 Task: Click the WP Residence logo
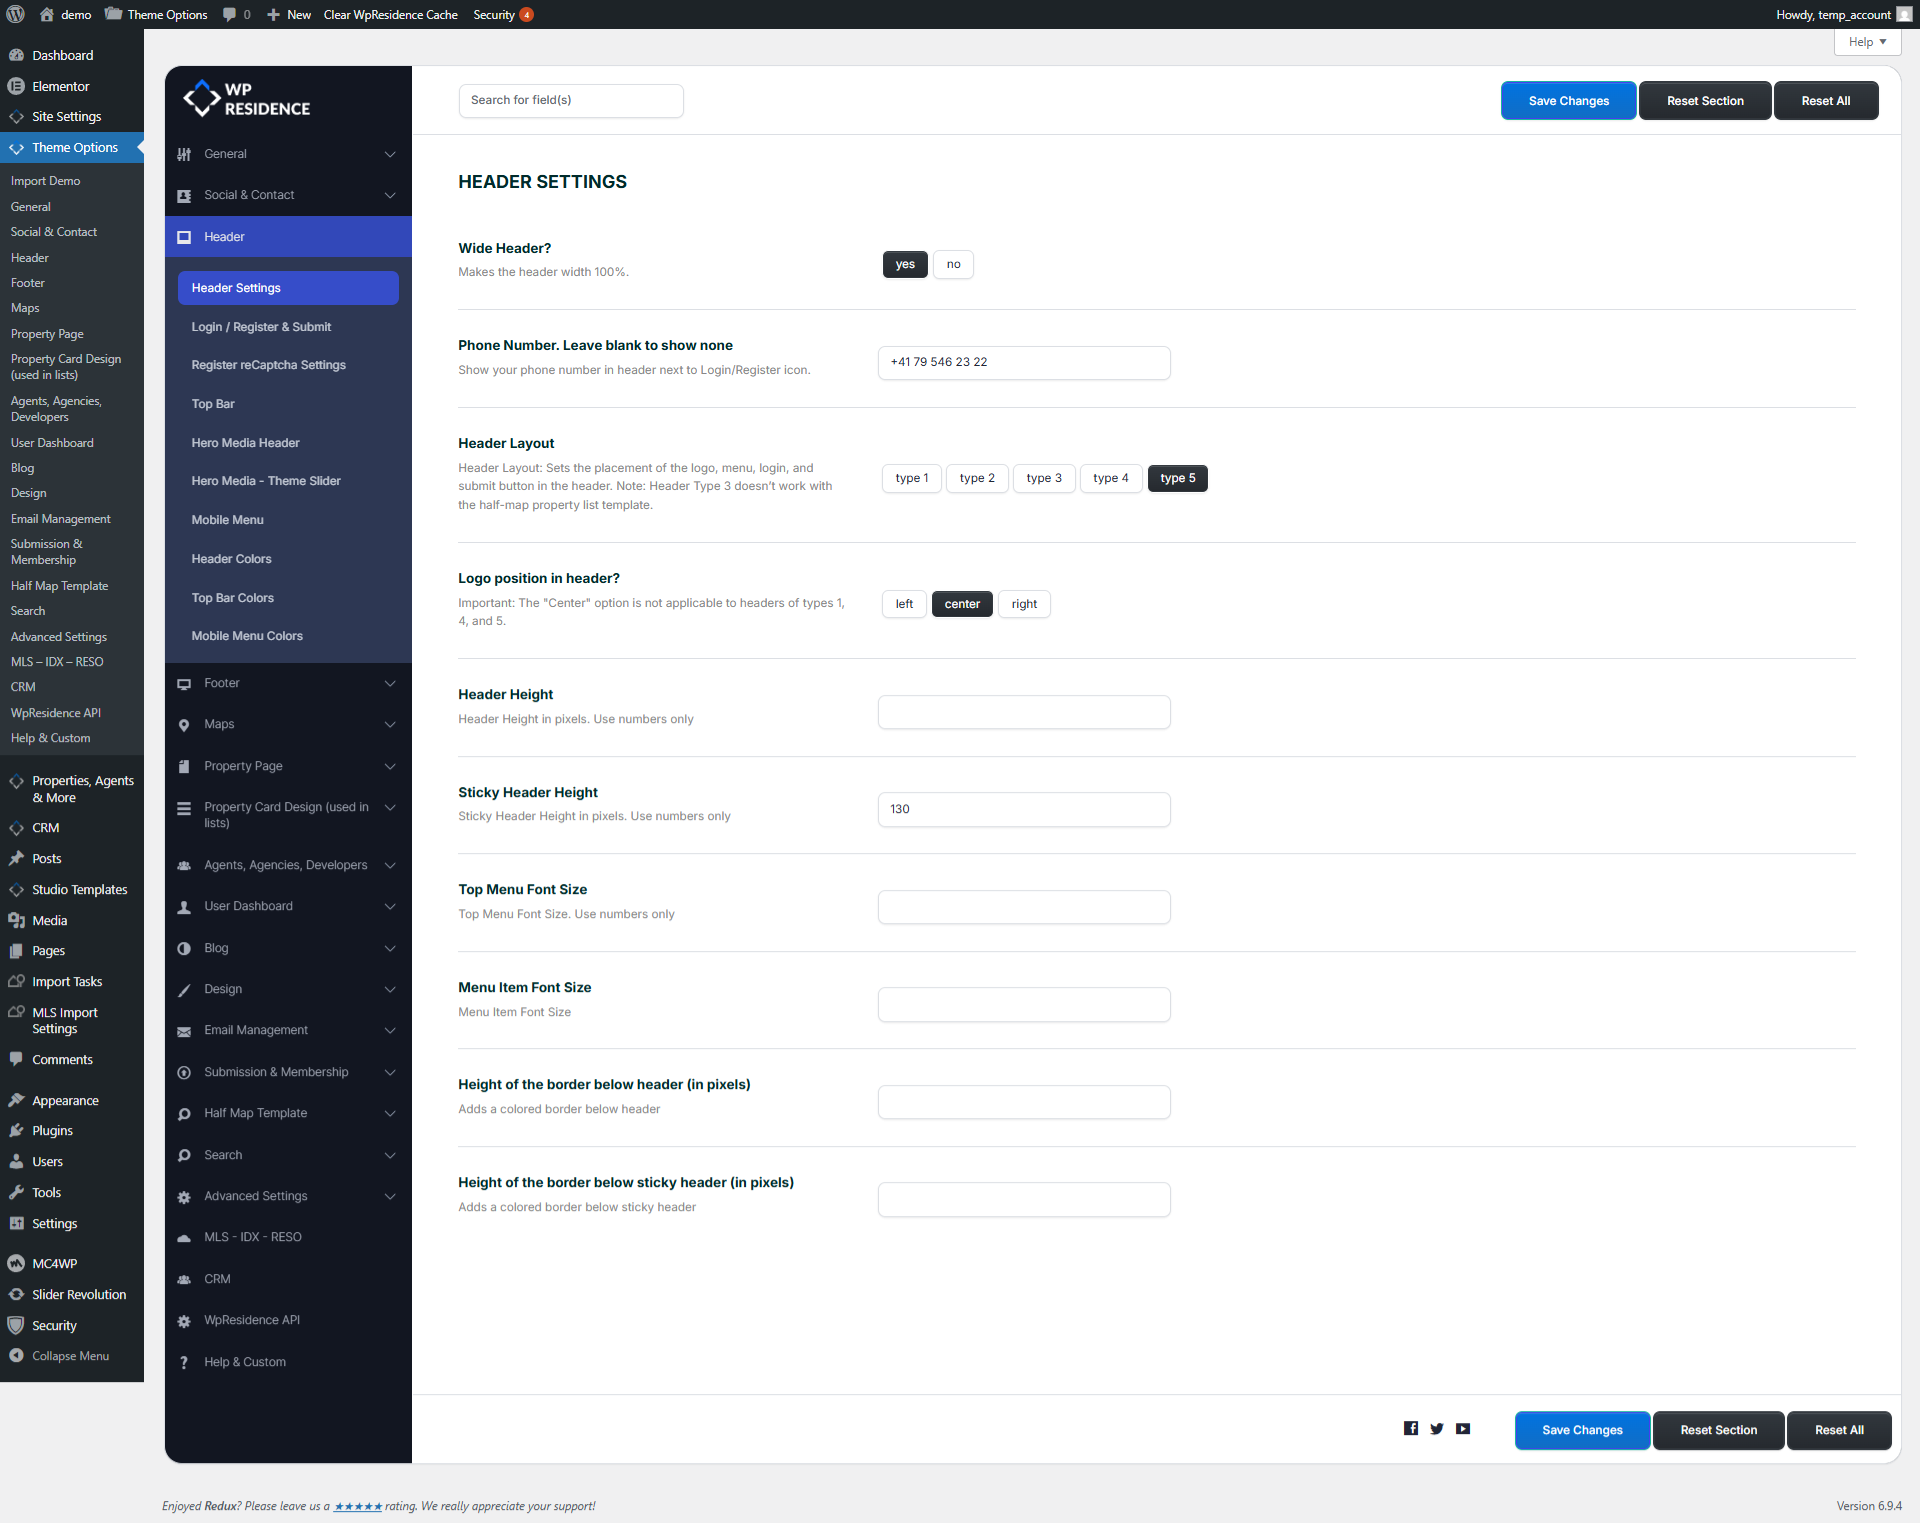click(247, 99)
